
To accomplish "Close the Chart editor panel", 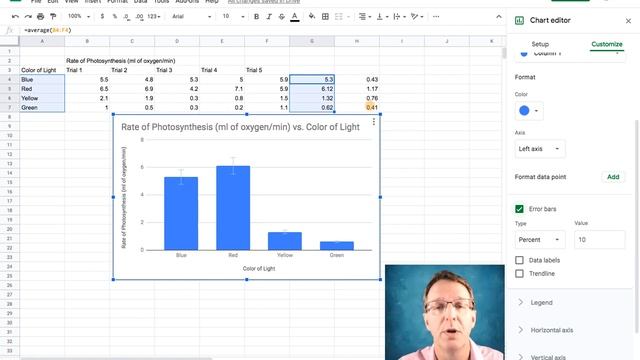I will pyautogui.click(x=628, y=21).
